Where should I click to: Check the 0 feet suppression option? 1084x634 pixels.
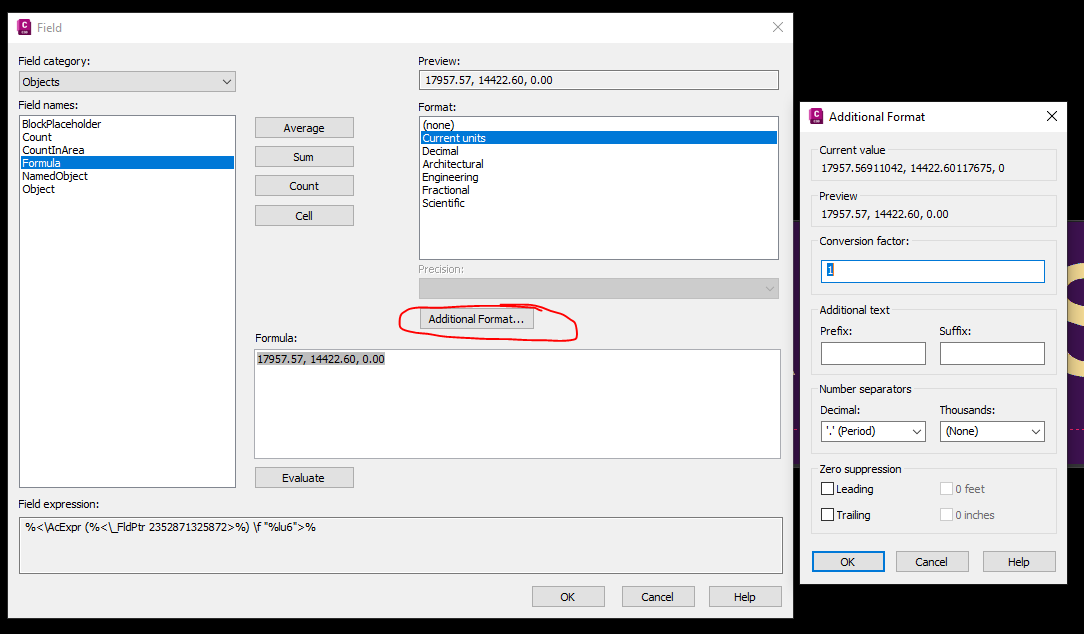point(945,489)
